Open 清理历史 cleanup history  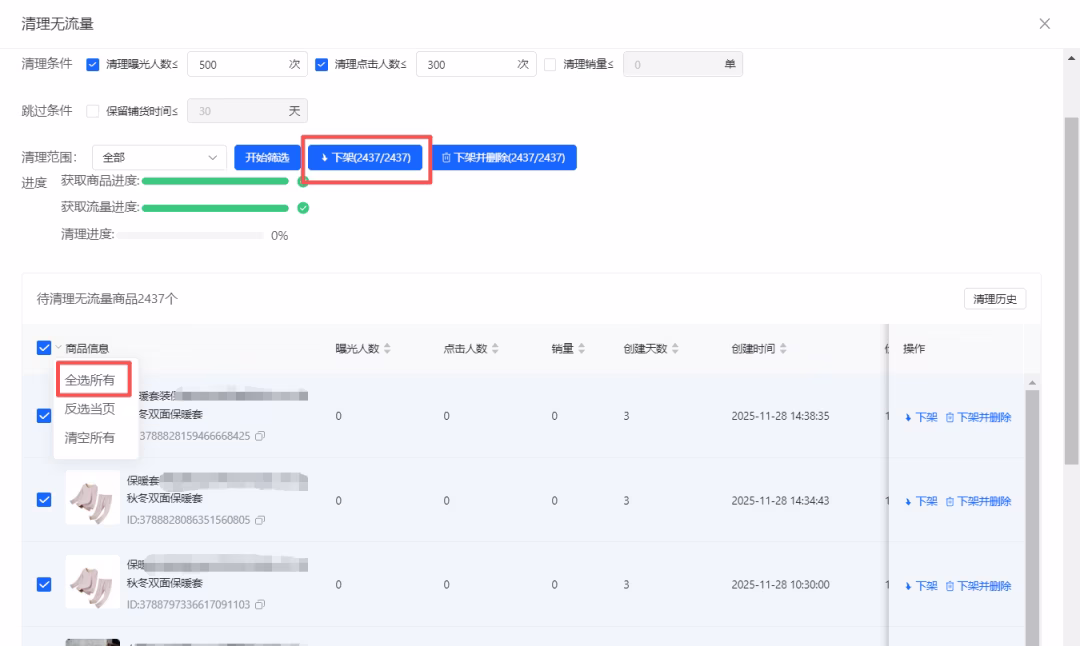[x=994, y=300]
